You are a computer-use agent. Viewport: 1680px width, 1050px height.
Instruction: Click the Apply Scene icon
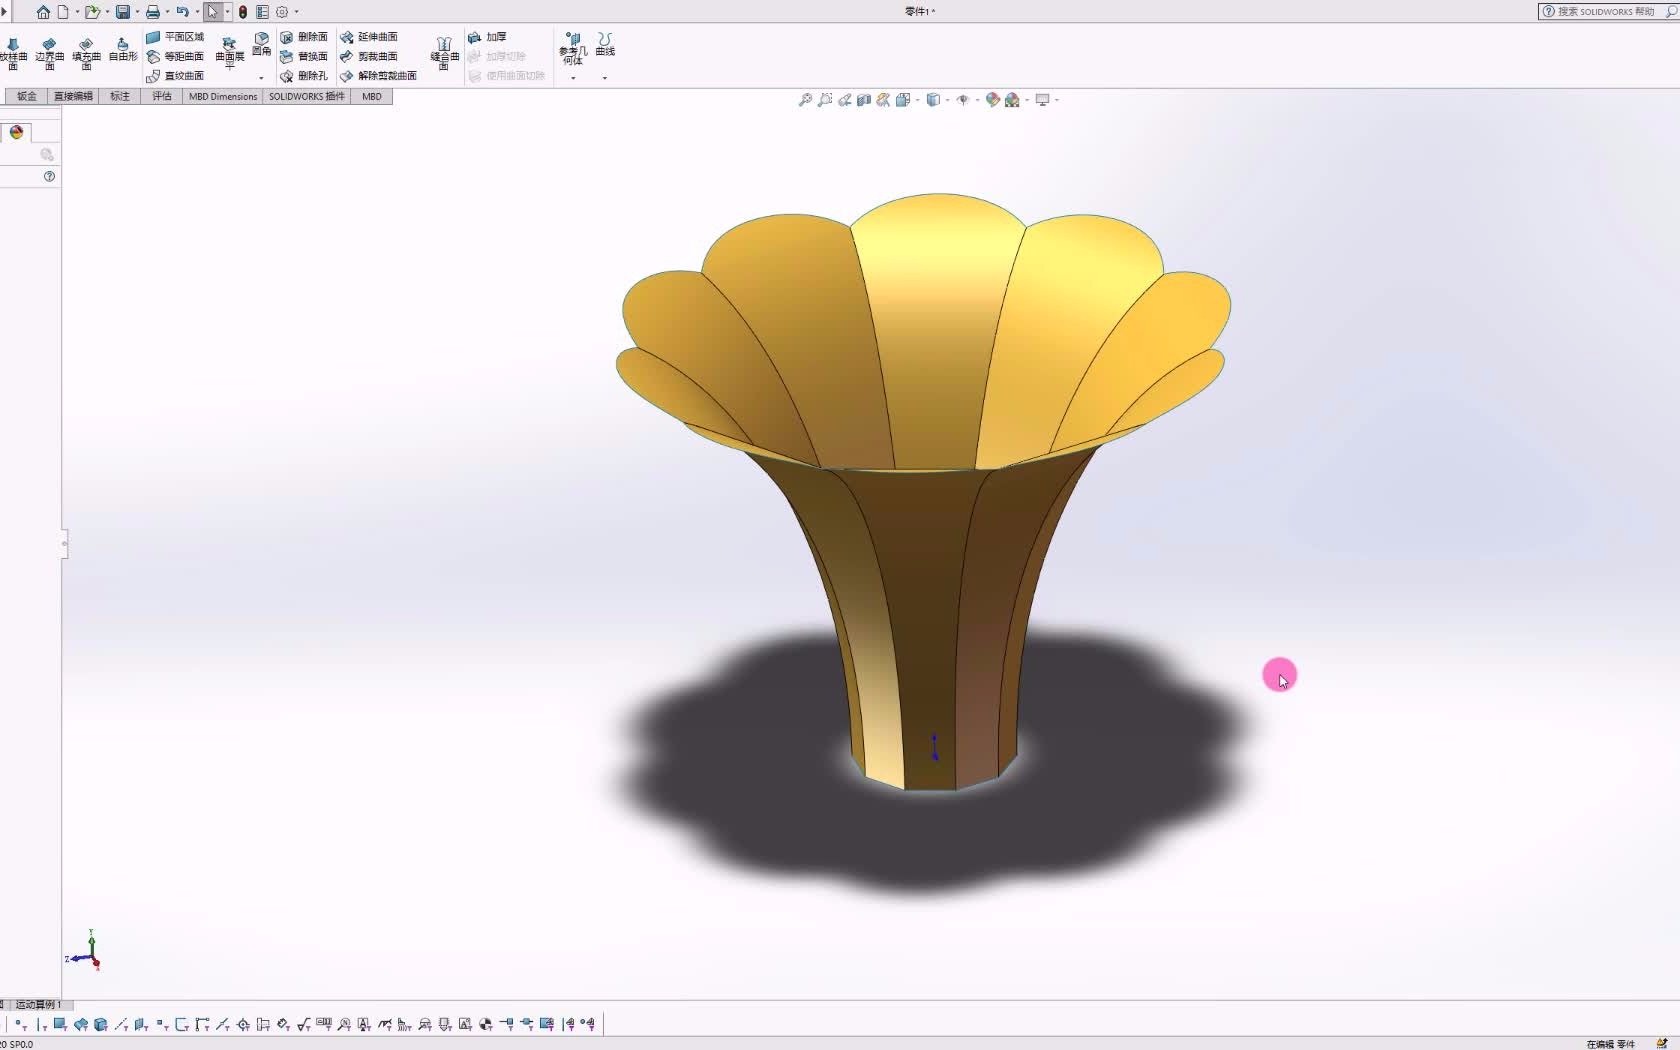[x=1012, y=100]
